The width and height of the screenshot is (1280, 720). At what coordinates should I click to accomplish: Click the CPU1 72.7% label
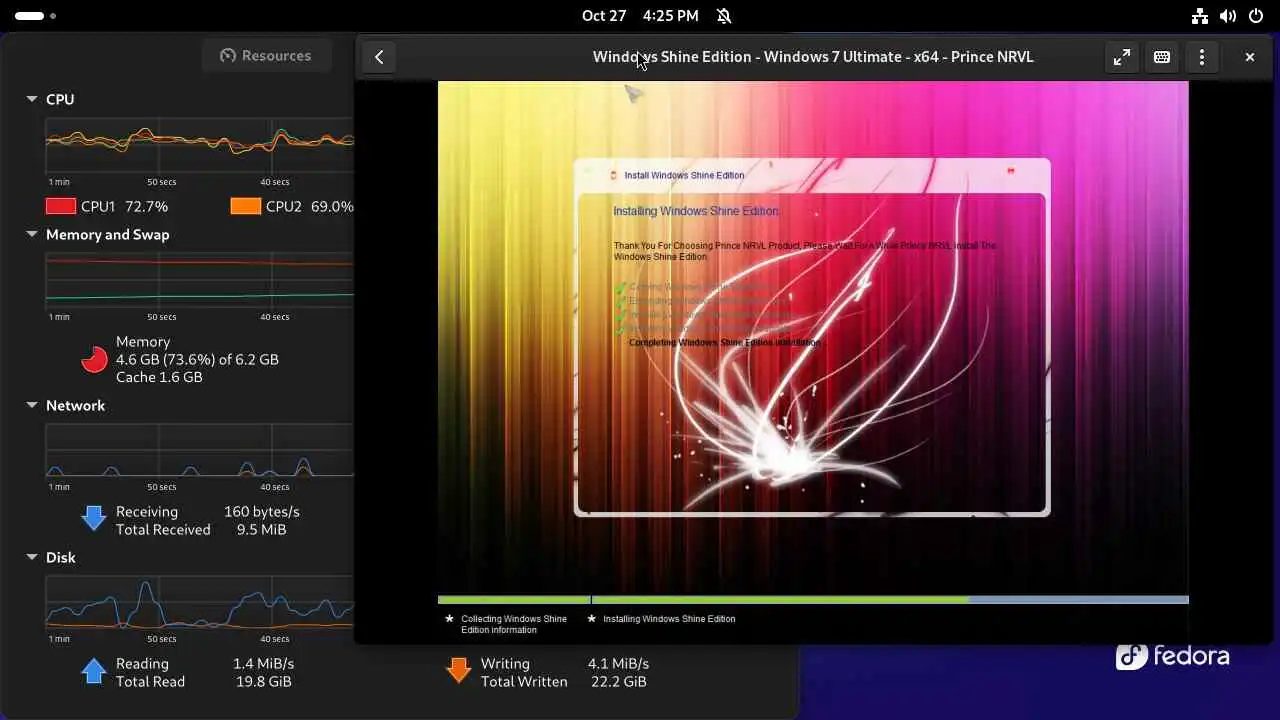pos(125,206)
